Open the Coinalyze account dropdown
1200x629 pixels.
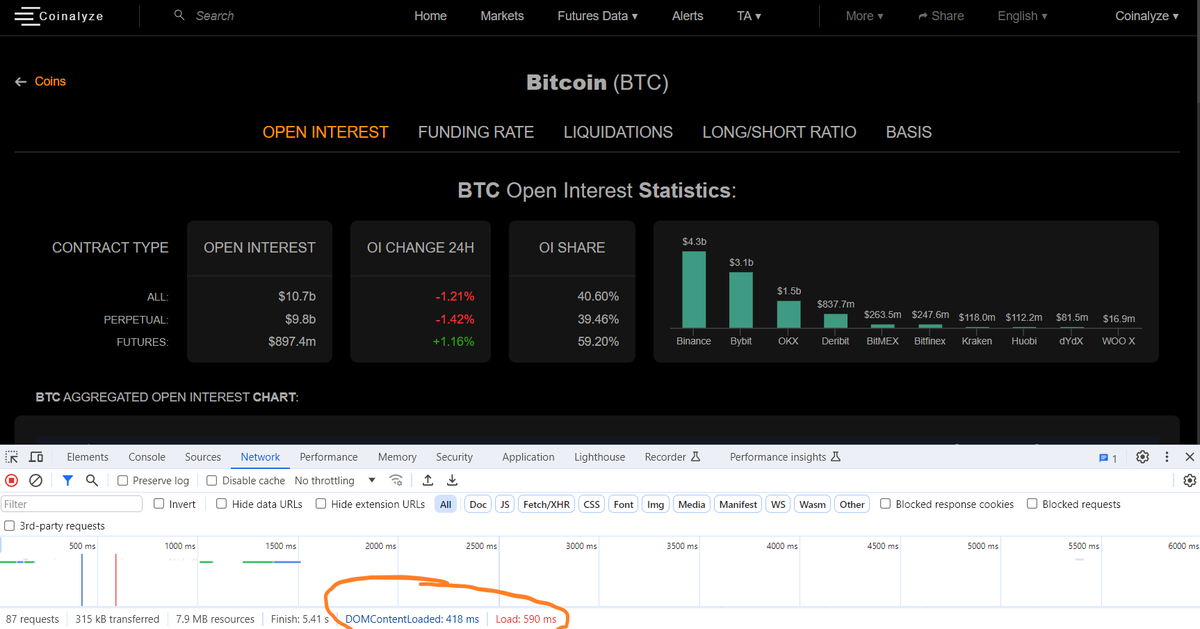(1147, 16)
